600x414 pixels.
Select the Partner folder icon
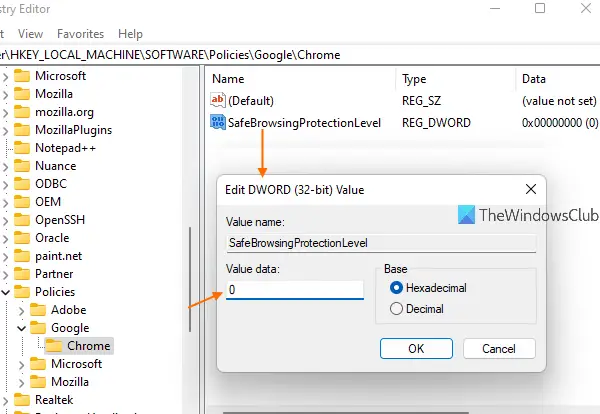tap(22, 274)
